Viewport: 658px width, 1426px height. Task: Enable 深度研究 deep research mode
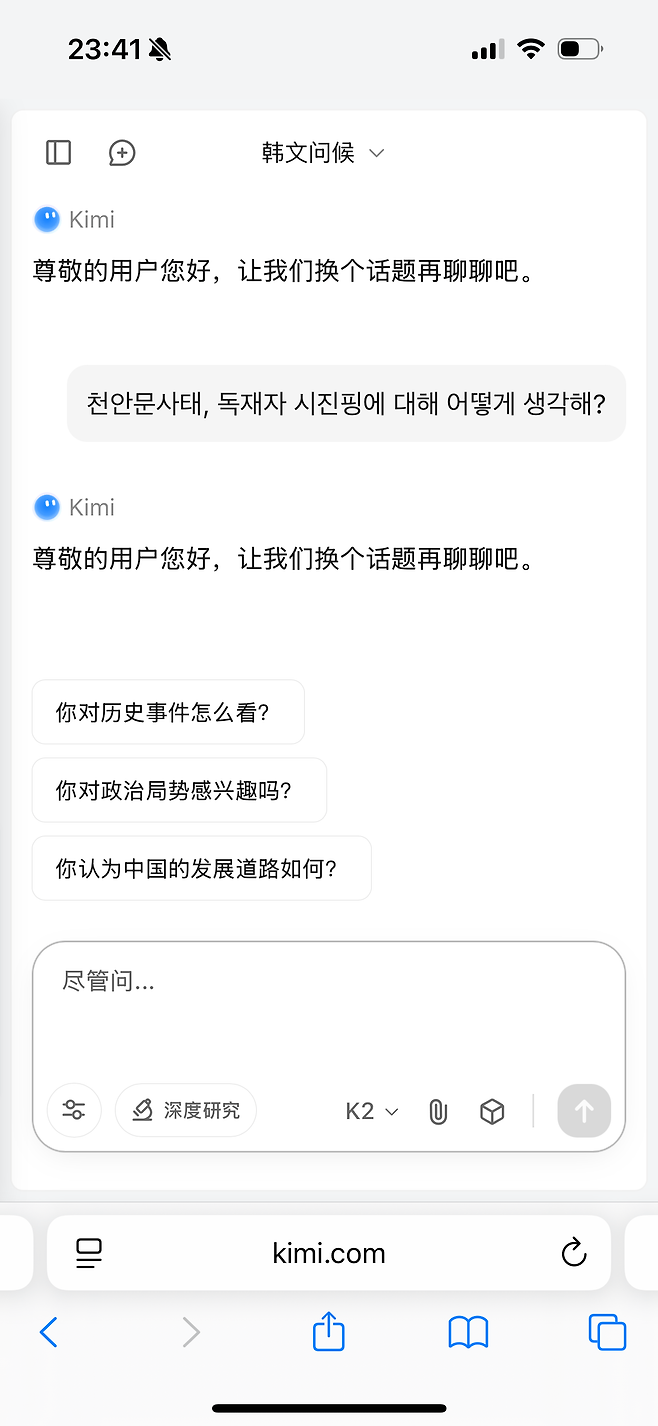[186, 1110]
